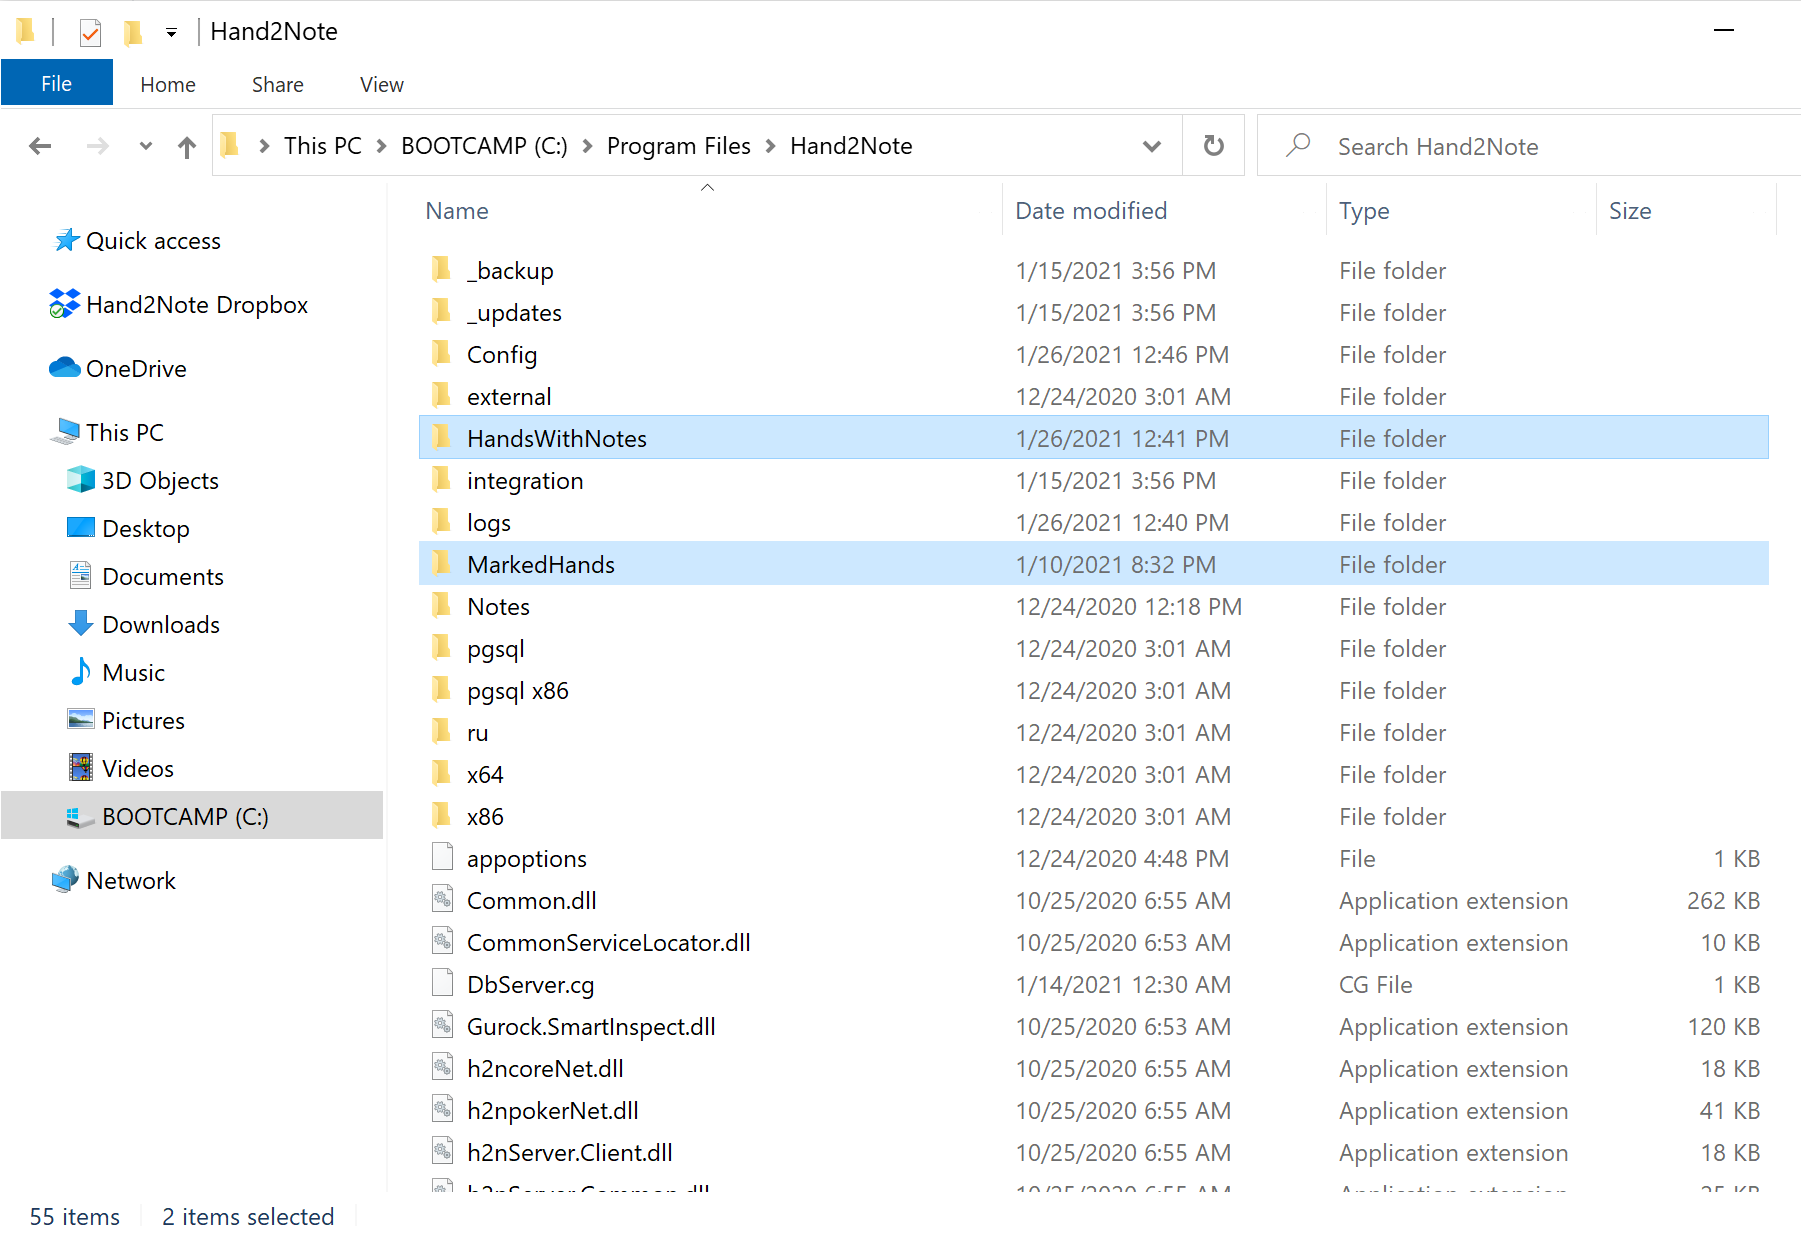Click the Properties checkmark icon in title bar

[90, 32]
